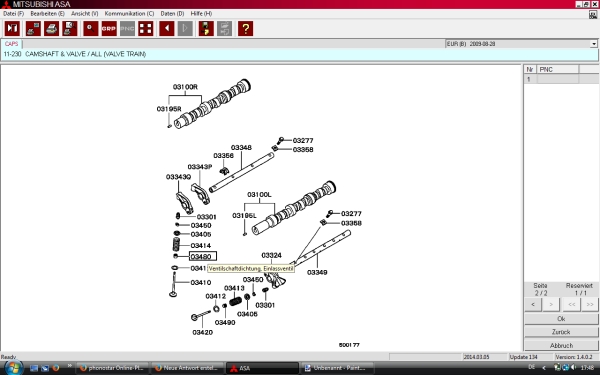Click the Abbruch button
Viewport: 600px width, 375px height.
pyautogui.click(x=561, y=345)
